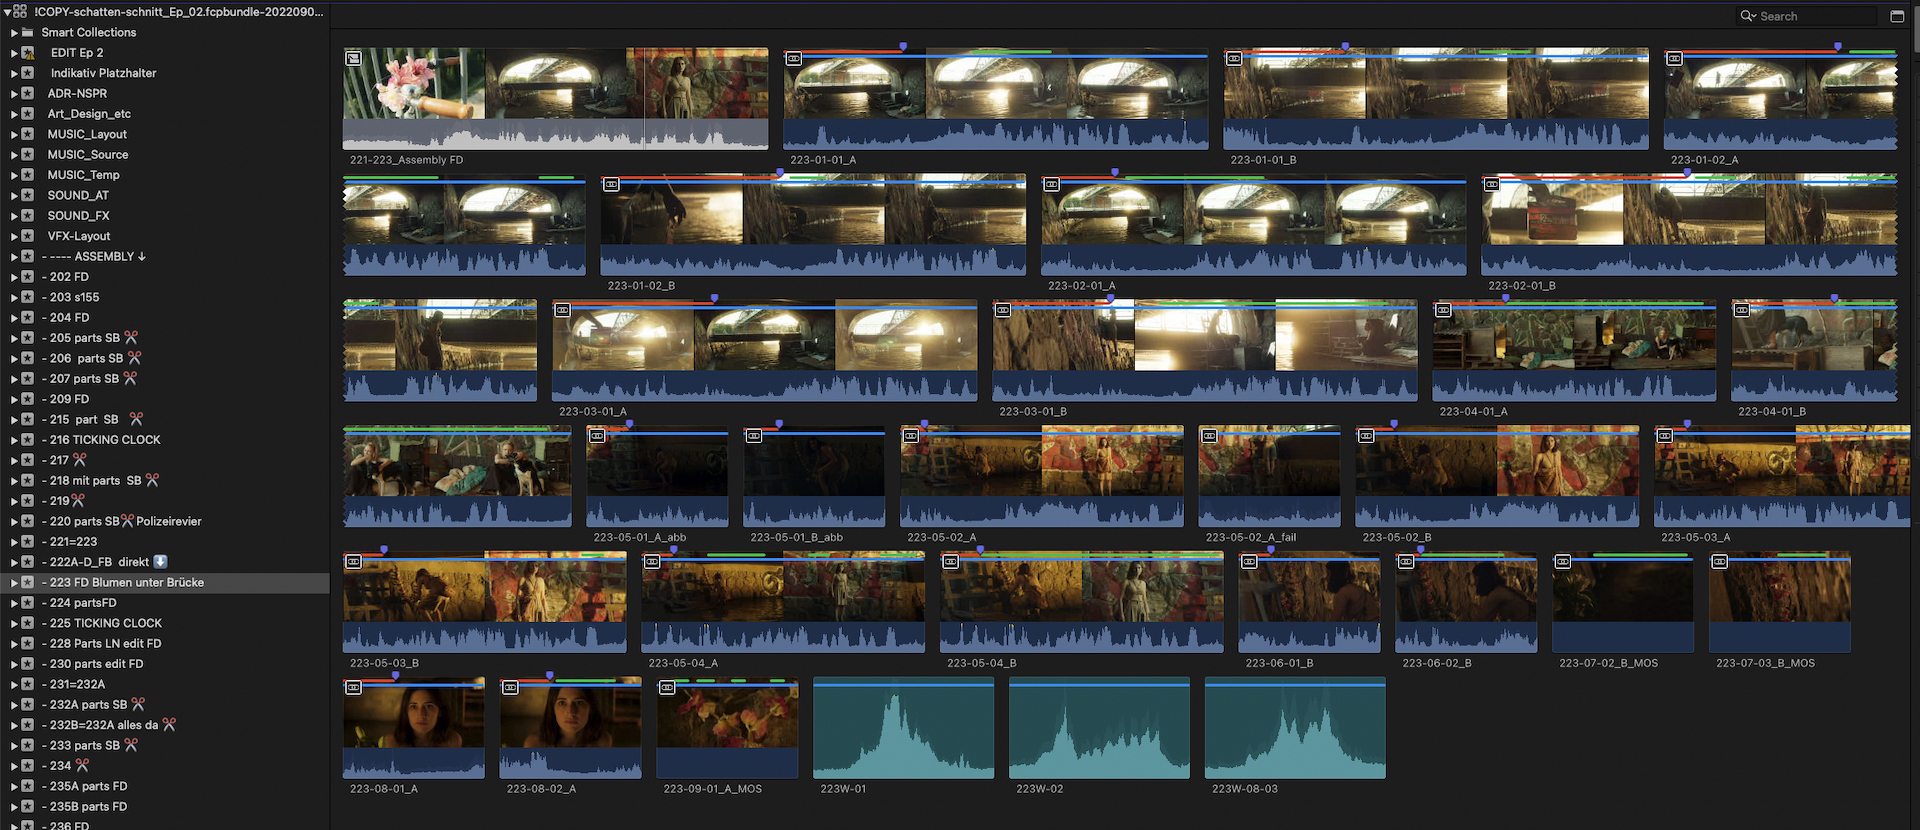Open the search magnifier filter menu
Image resolution: width=1920 pixels, height=830 pixels.
1748,16
